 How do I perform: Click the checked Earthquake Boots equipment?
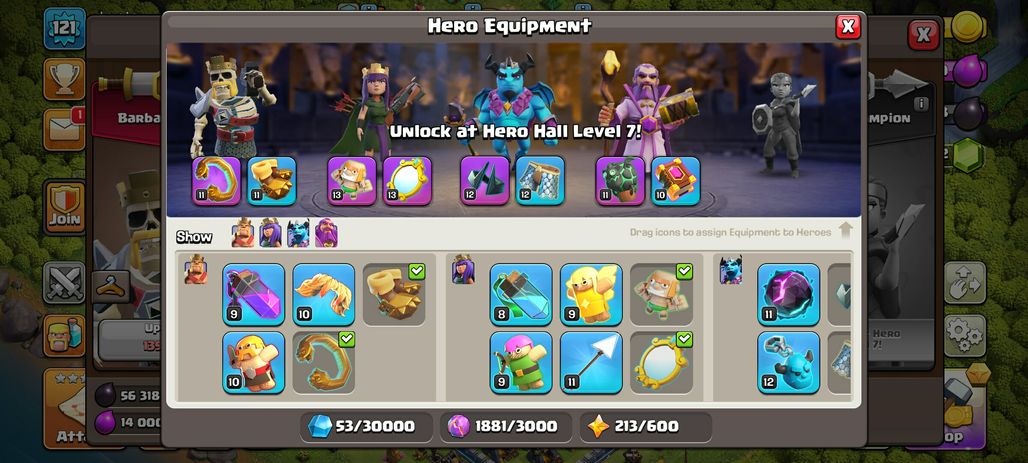(394, 294)
